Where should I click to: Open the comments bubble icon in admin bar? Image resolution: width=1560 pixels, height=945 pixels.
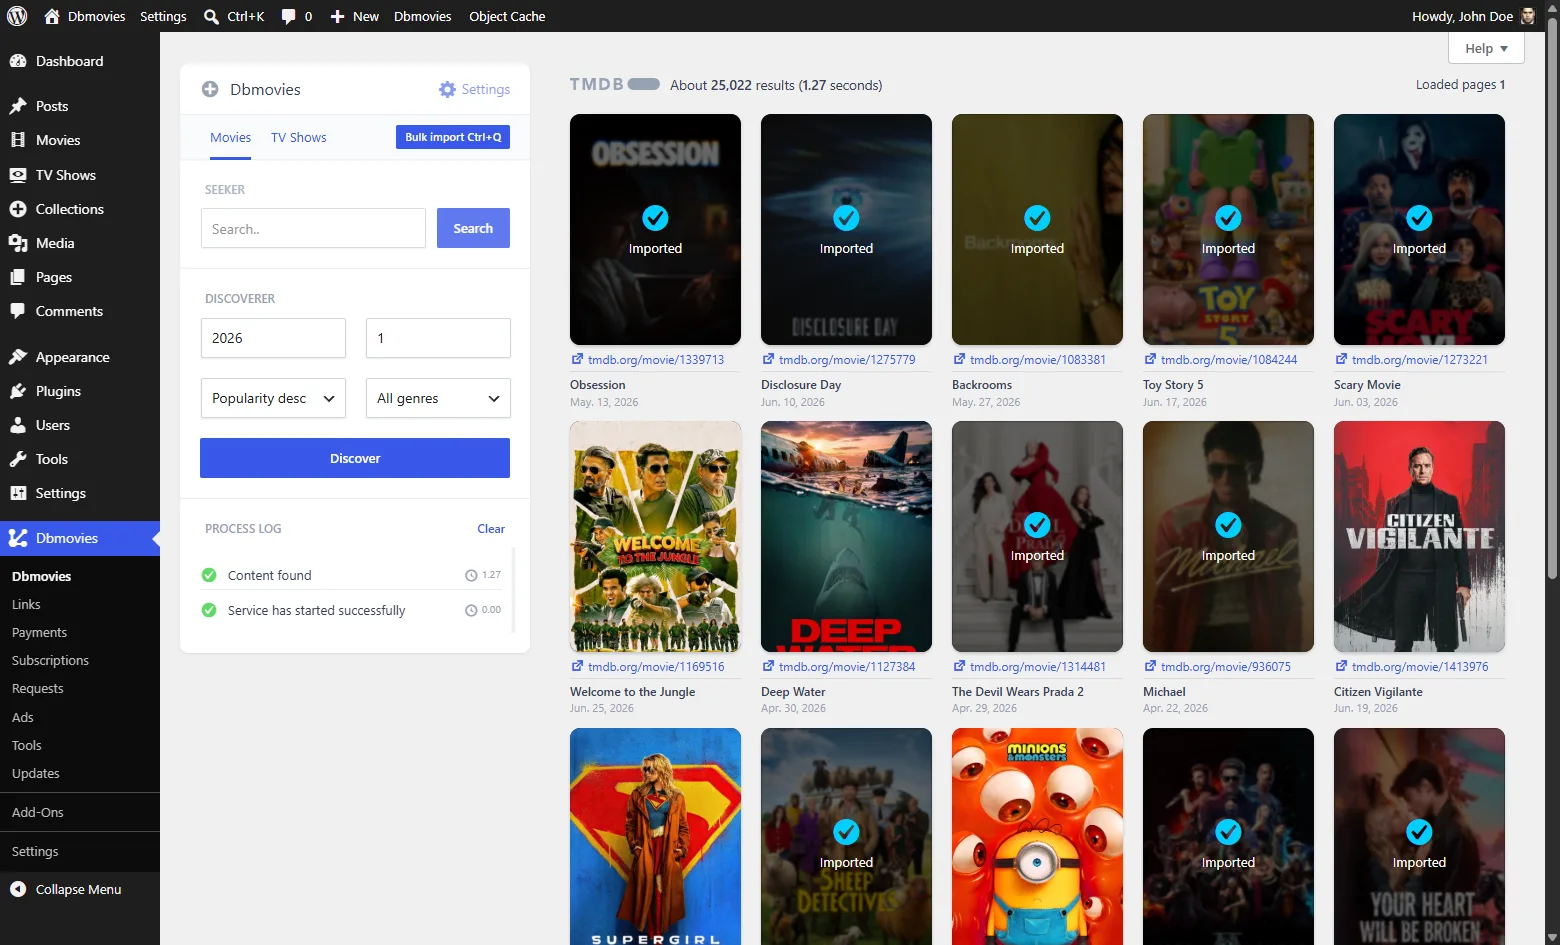coord(288,16)
